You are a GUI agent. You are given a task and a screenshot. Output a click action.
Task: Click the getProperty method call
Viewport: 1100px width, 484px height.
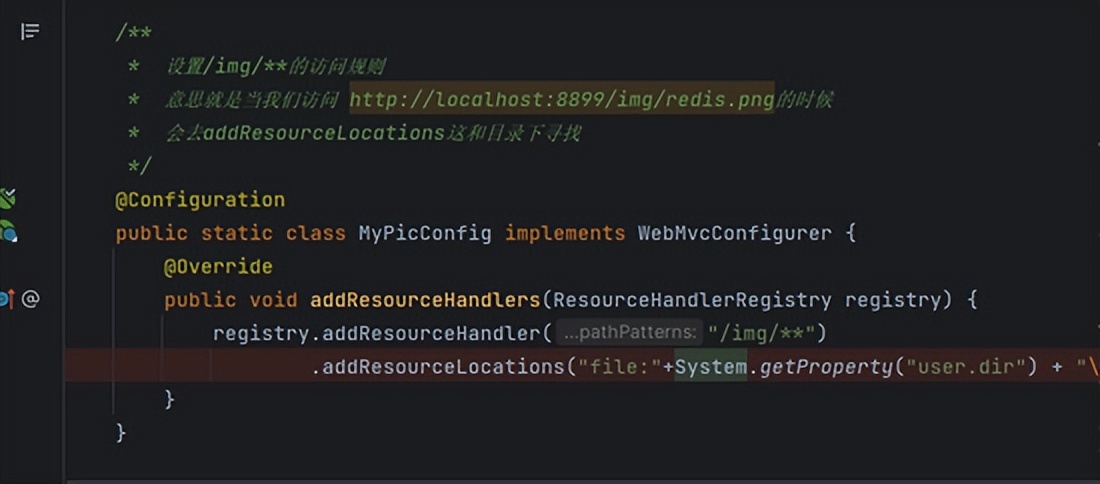[x=825, y=368]
